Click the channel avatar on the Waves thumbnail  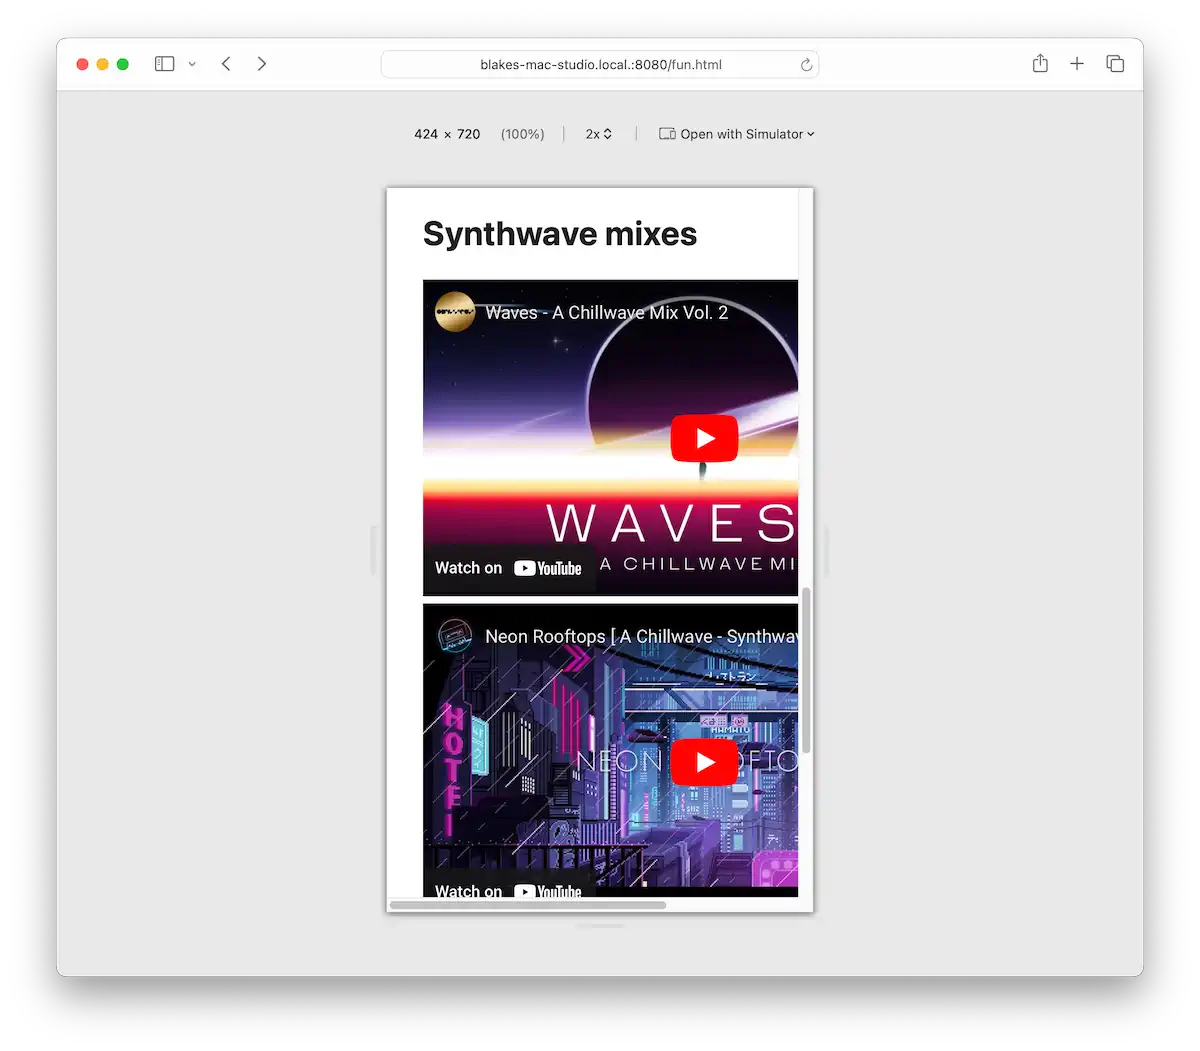tap(456, 311)
